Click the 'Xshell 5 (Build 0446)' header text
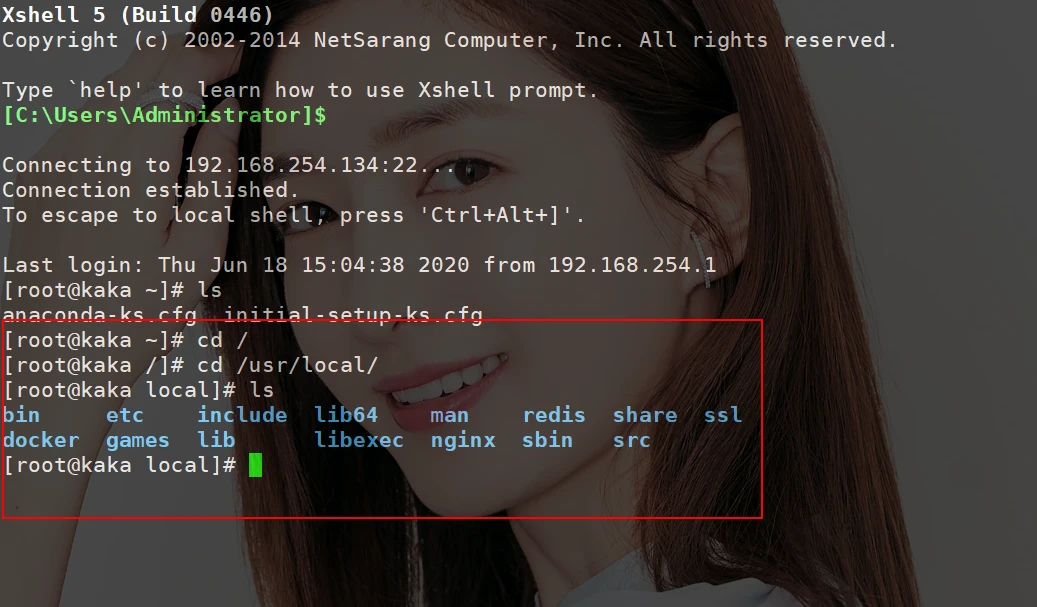Image resolution: width=1037 pixels, height=607 pixels. click(x=138, y=15)
